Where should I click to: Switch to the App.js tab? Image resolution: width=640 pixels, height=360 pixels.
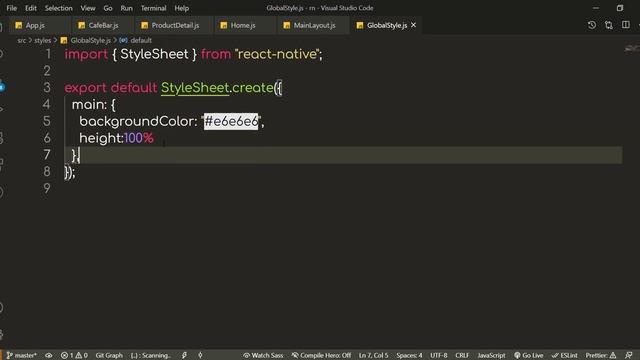click(x=40, y=25)
